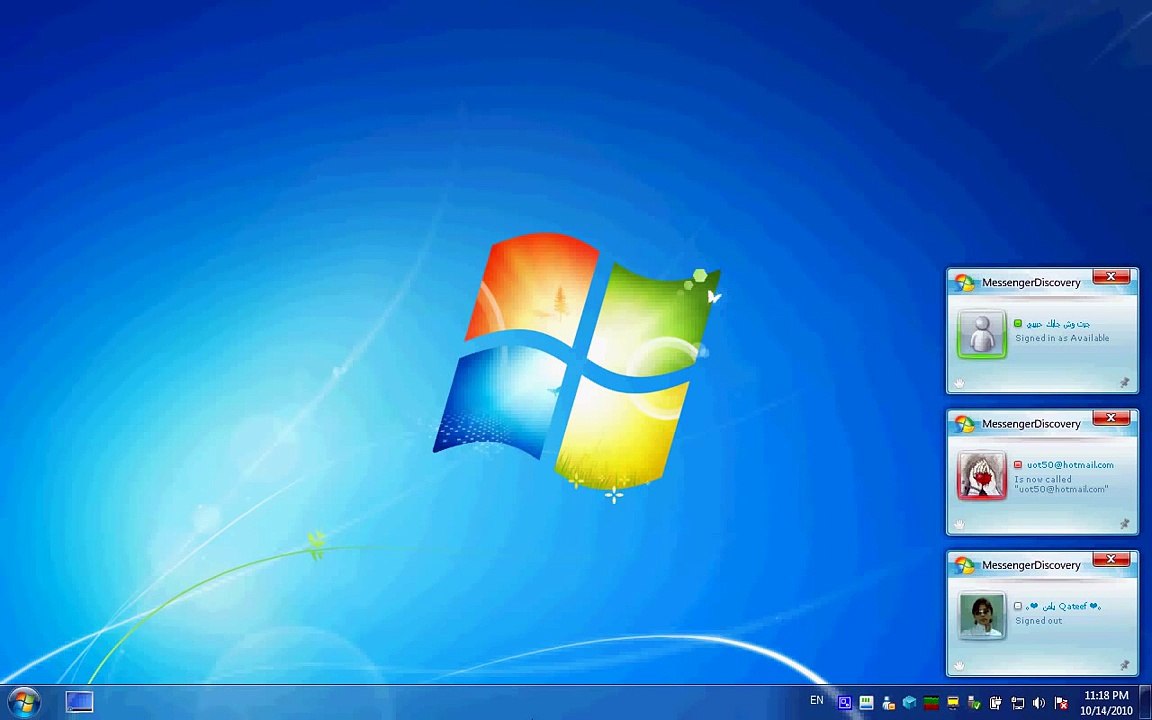
Task: Click the hand icon in the 'Signed out' popup
Action: [959, 665]
